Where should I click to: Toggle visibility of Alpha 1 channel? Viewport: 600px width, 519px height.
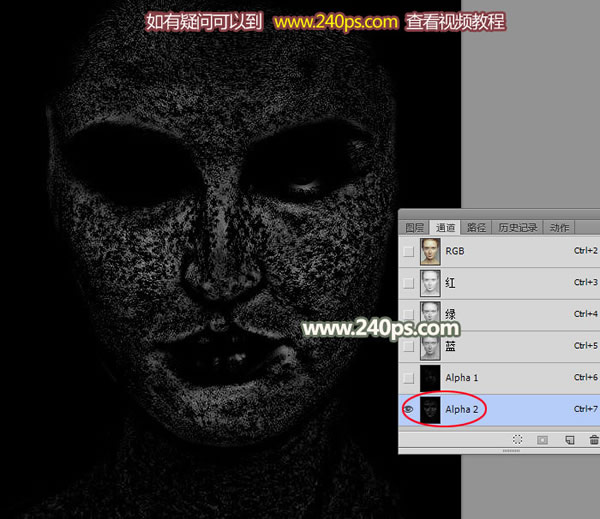coord(409,378)
